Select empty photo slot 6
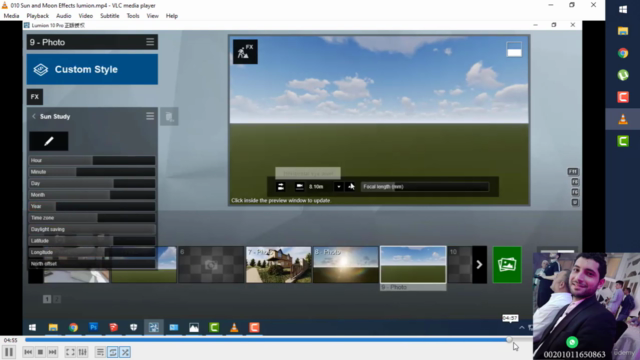 pyautogui.click(x=211, y=264)
